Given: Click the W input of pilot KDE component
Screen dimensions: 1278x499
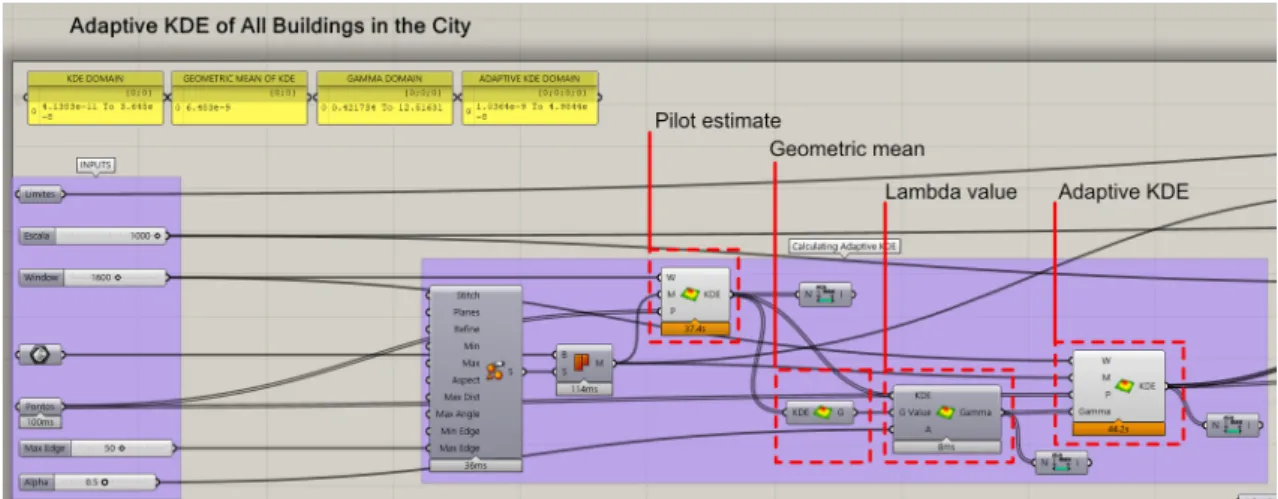Looking at the screenshot, I should [671, 277].
